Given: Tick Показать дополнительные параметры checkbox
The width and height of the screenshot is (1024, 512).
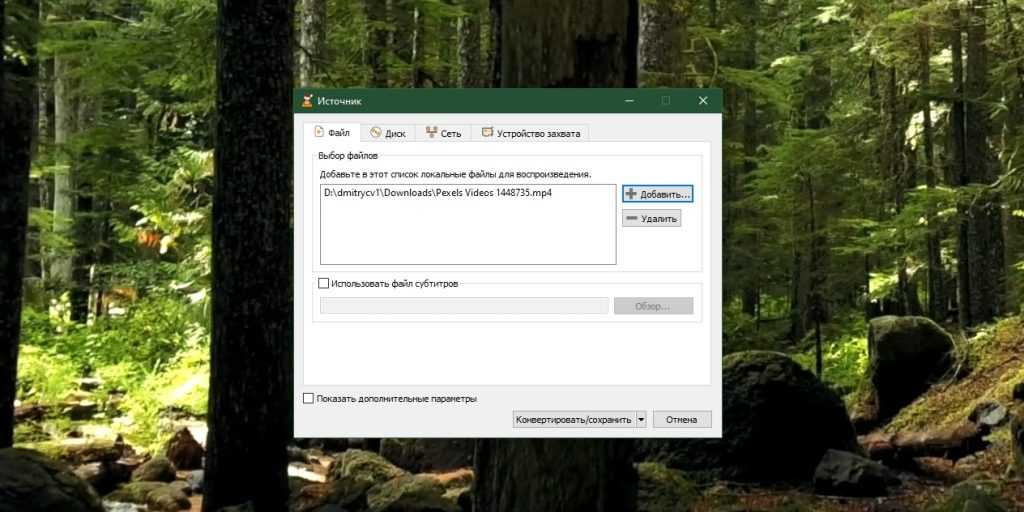Looking at the screenshot, I should coord(309,398).
